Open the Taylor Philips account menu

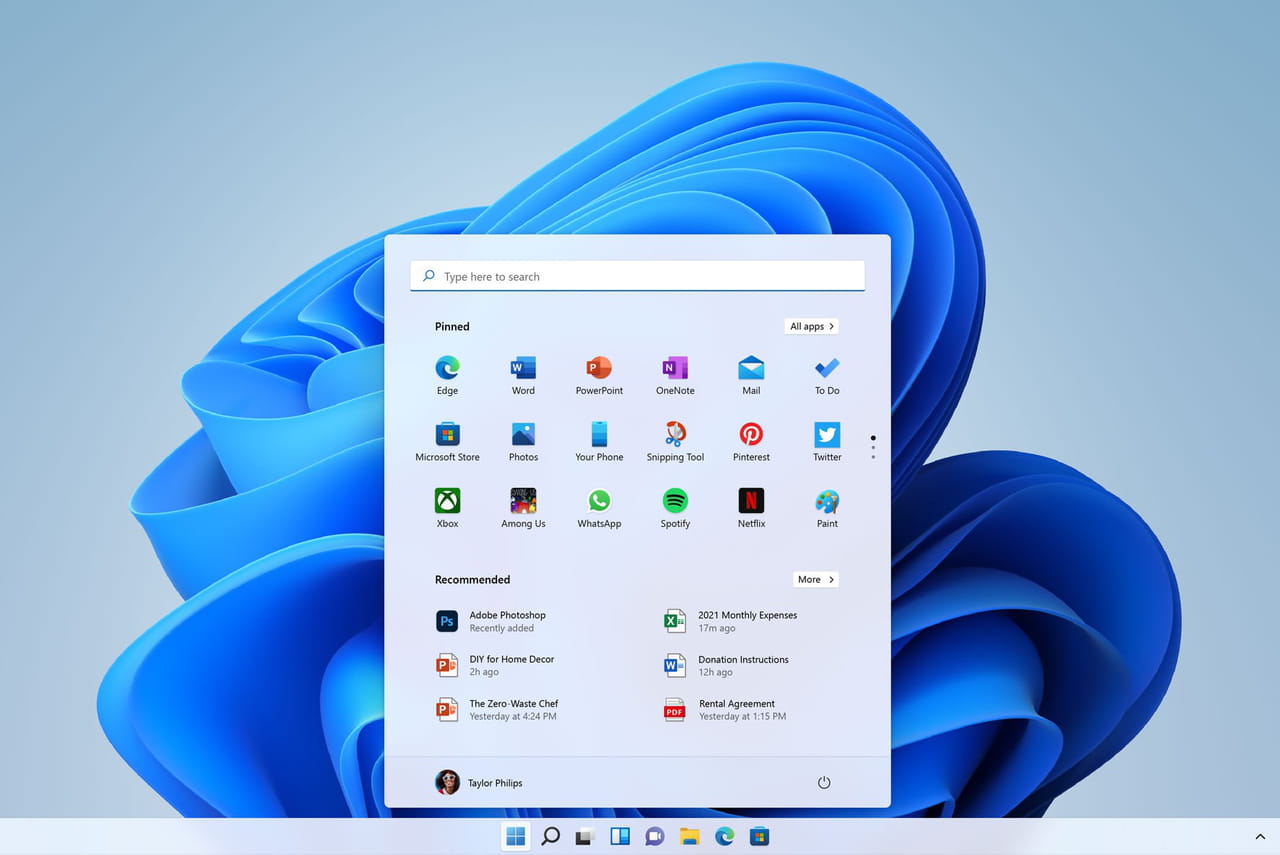tap(479, 782)
